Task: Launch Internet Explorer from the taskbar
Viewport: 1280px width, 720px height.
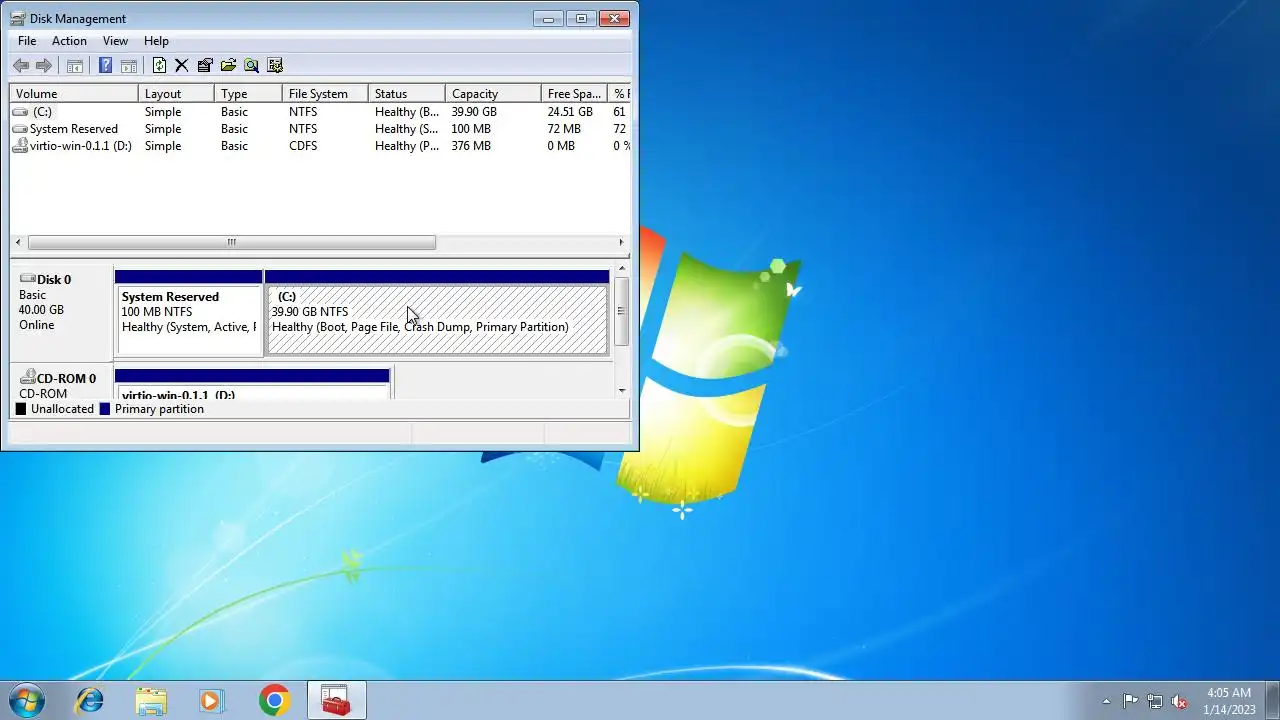Action: point(90,700)
